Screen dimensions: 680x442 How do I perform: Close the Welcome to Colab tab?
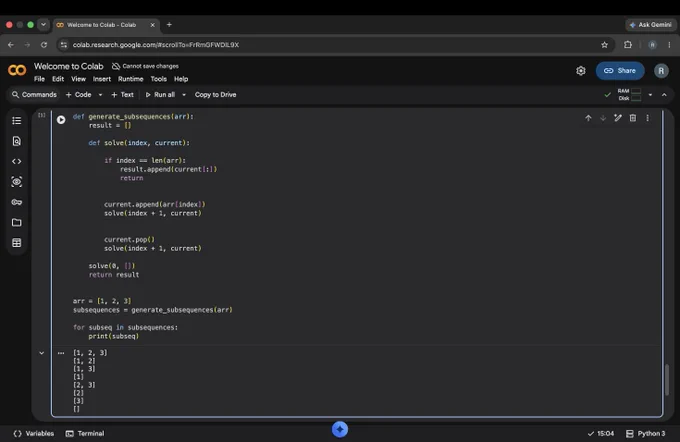point(152,25)
